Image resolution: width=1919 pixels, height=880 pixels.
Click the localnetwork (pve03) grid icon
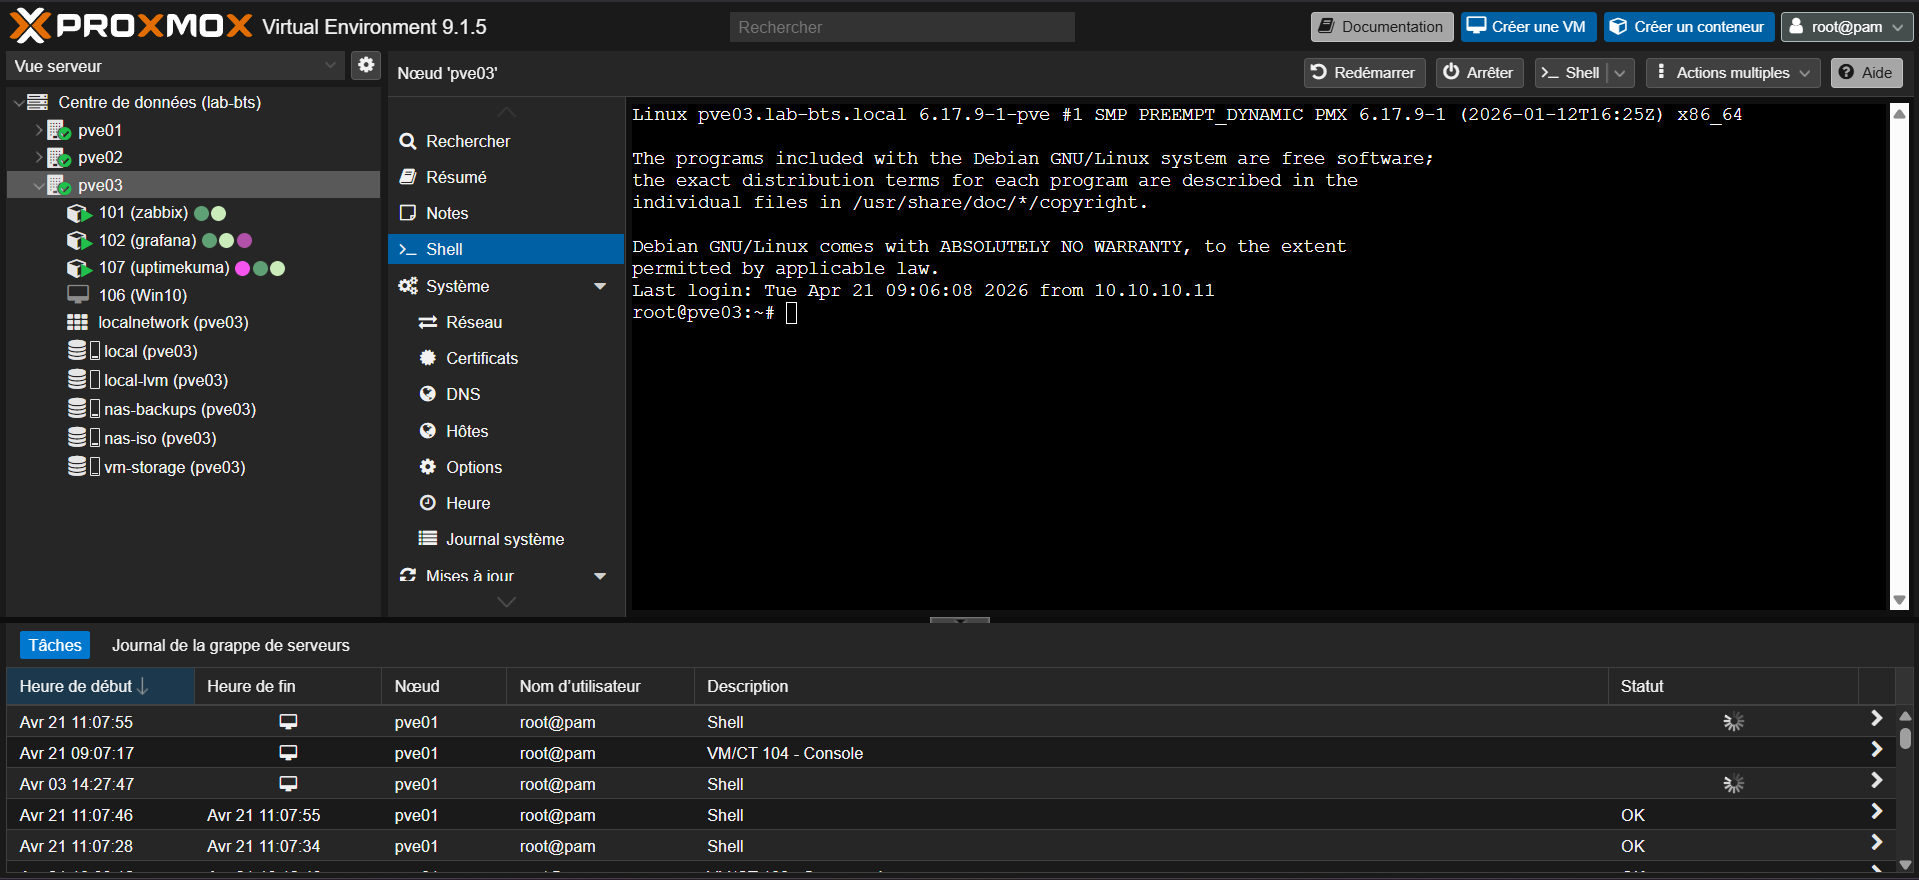click(78, 322)
